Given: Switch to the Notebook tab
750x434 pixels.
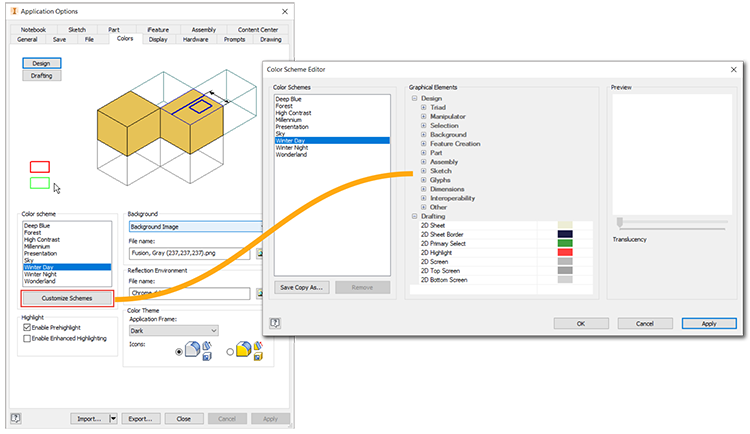Looking at the screenshot, I should click(33, 30).
